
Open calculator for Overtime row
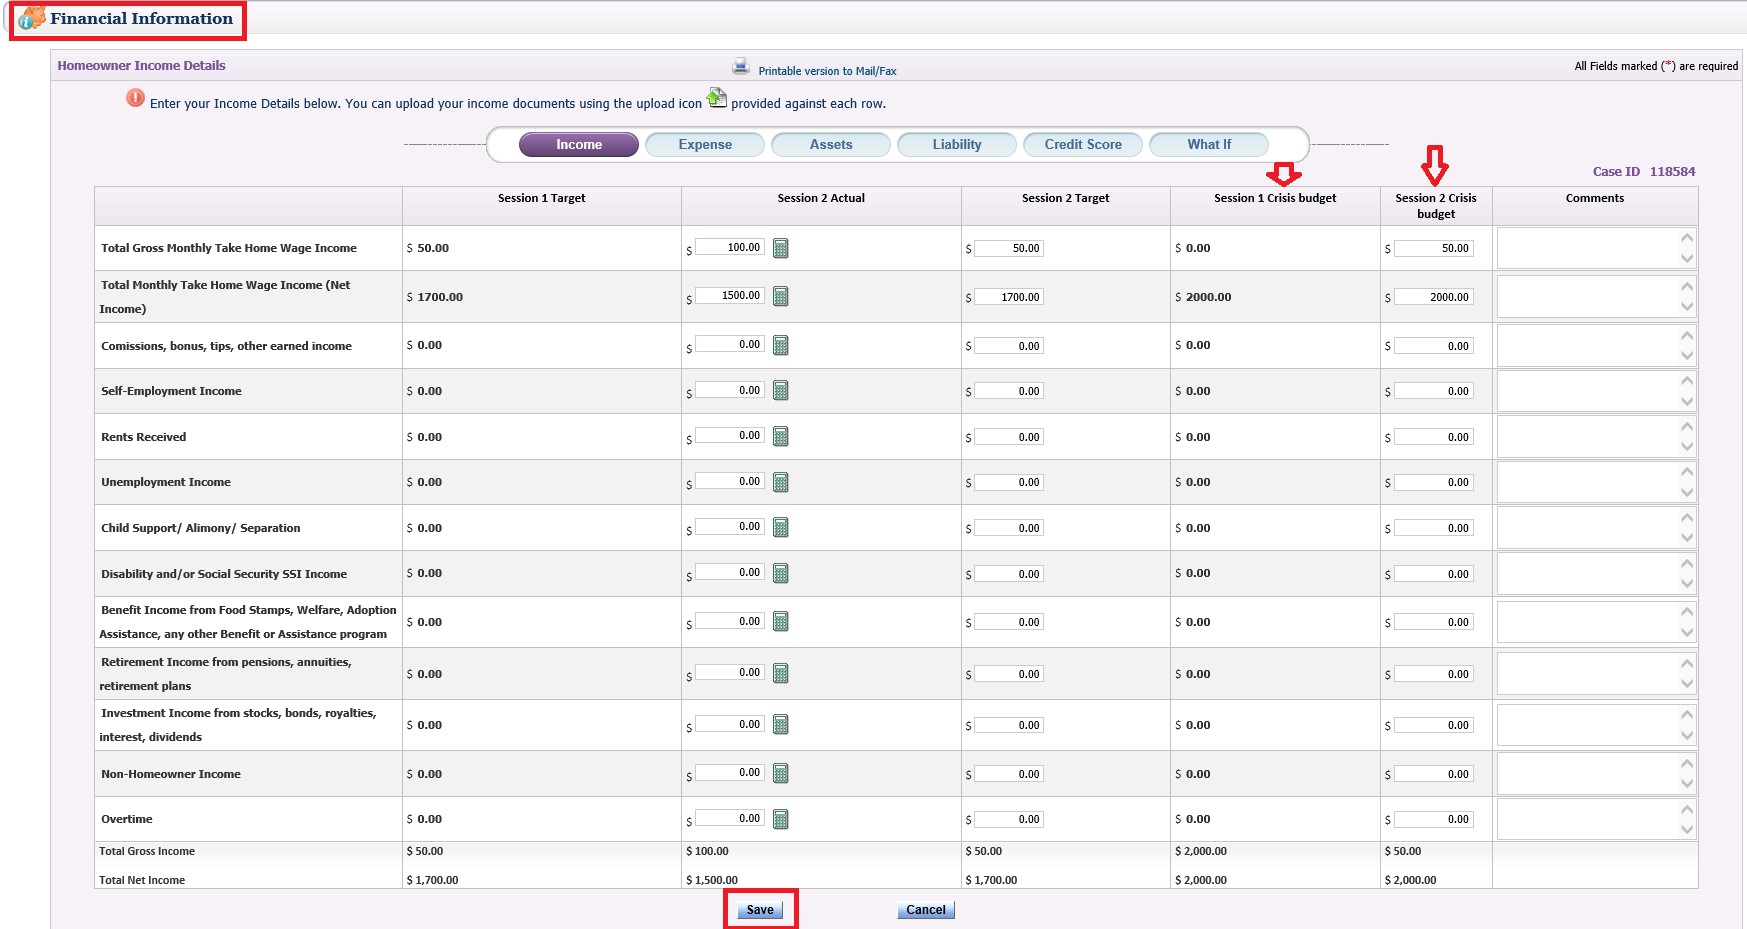tap(781, 819)
